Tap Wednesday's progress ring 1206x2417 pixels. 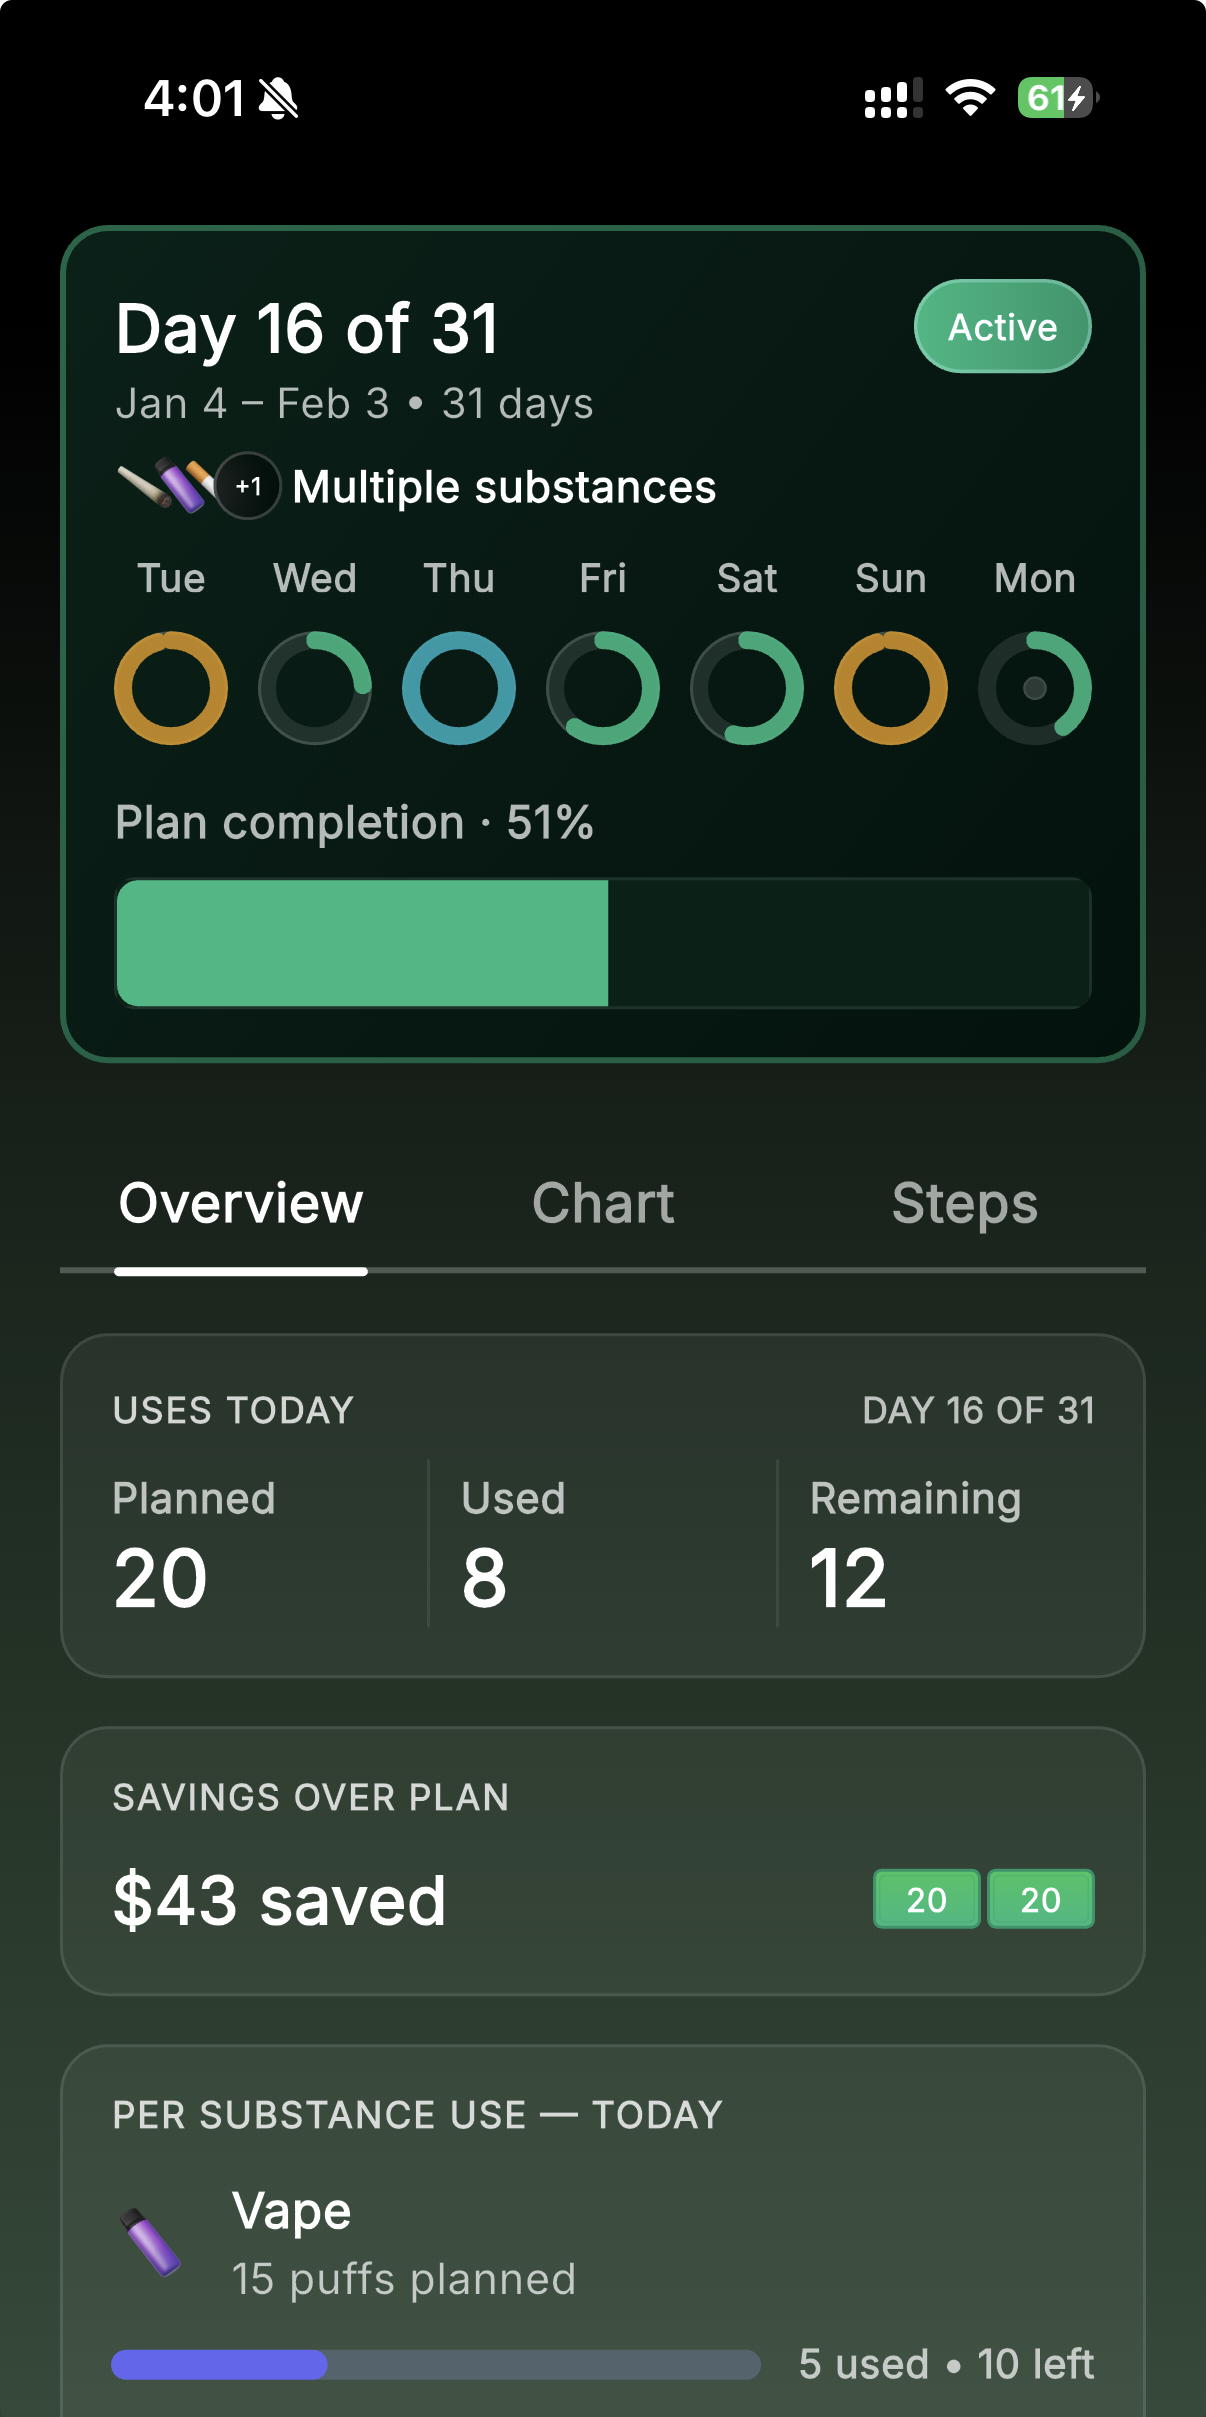click(x=315, y=688)
